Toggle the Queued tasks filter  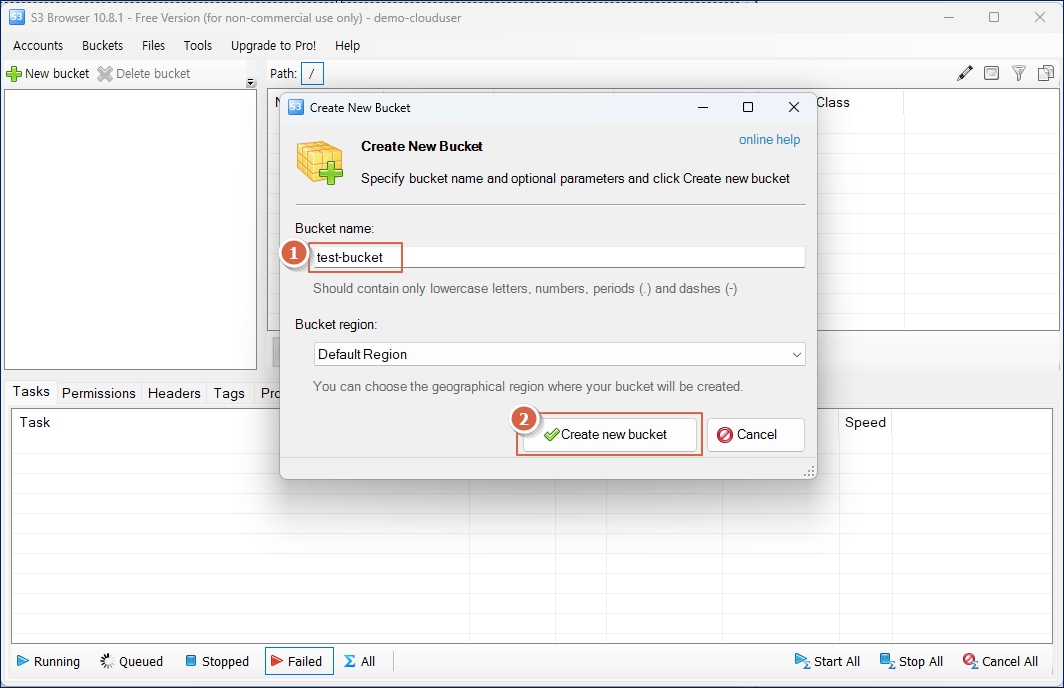(131, 661)
